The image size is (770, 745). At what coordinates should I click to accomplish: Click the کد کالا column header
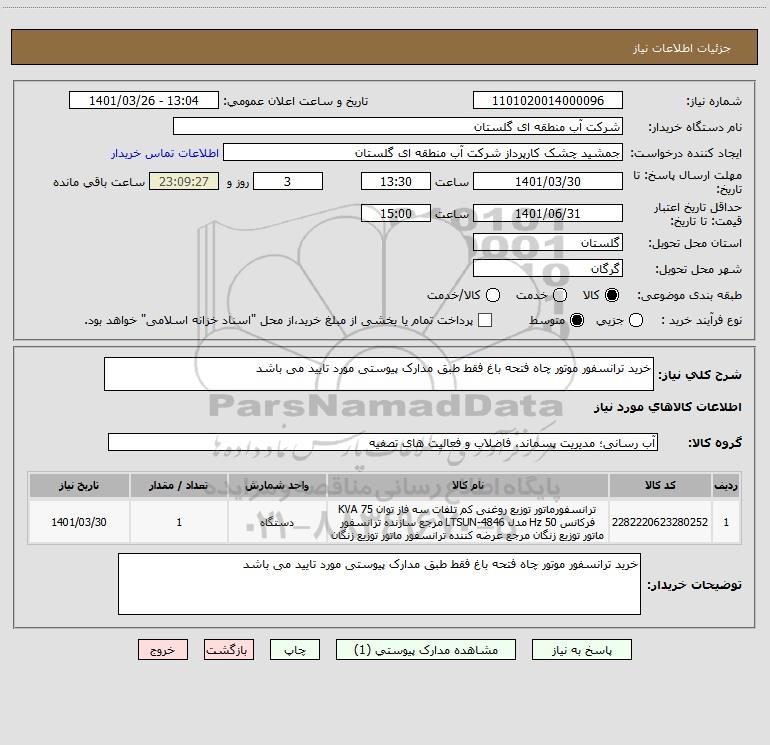click(x=660, y=485)
